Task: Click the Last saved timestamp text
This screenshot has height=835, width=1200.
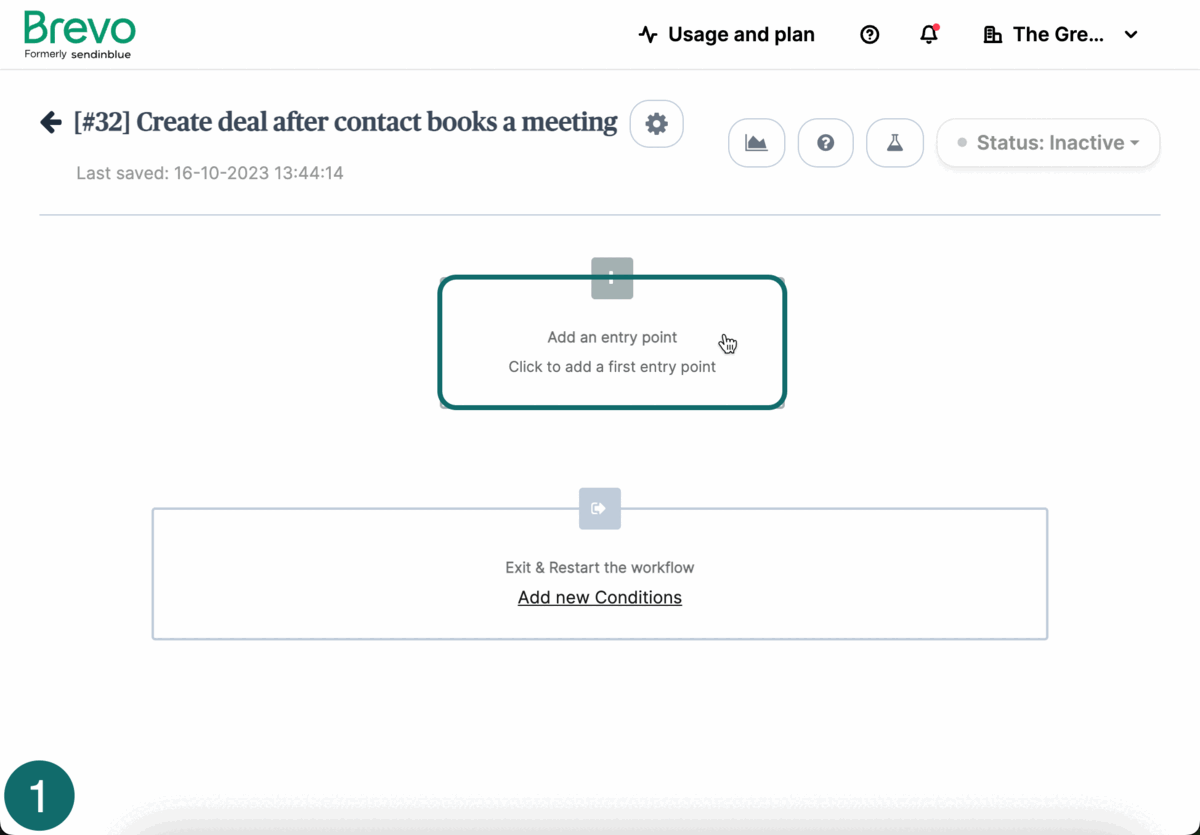Action: click(x=210, y=173)
